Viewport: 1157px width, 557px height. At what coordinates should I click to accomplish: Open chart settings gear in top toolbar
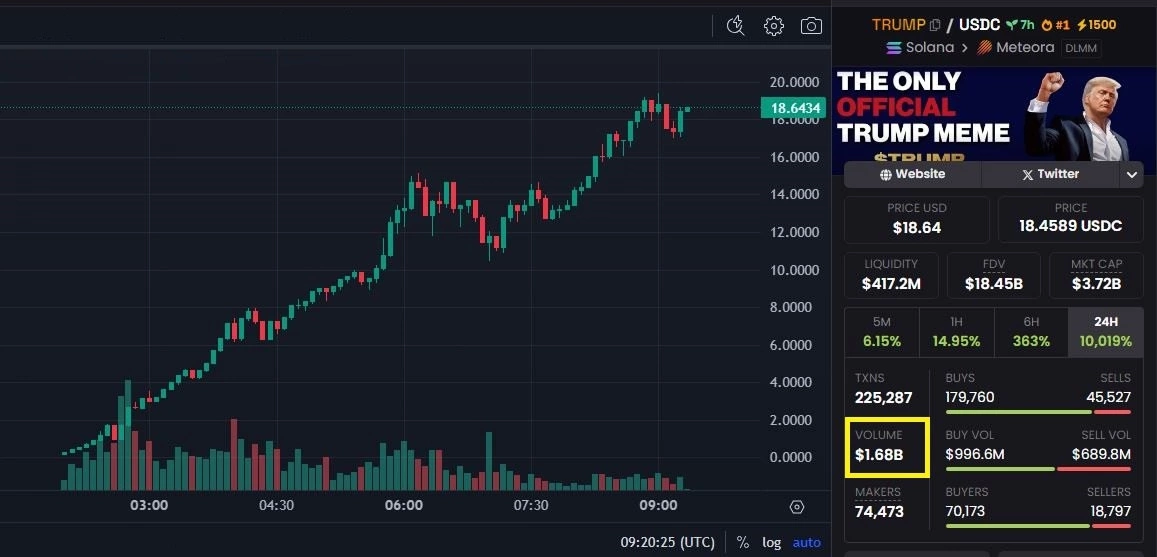(x=773, y=26)
